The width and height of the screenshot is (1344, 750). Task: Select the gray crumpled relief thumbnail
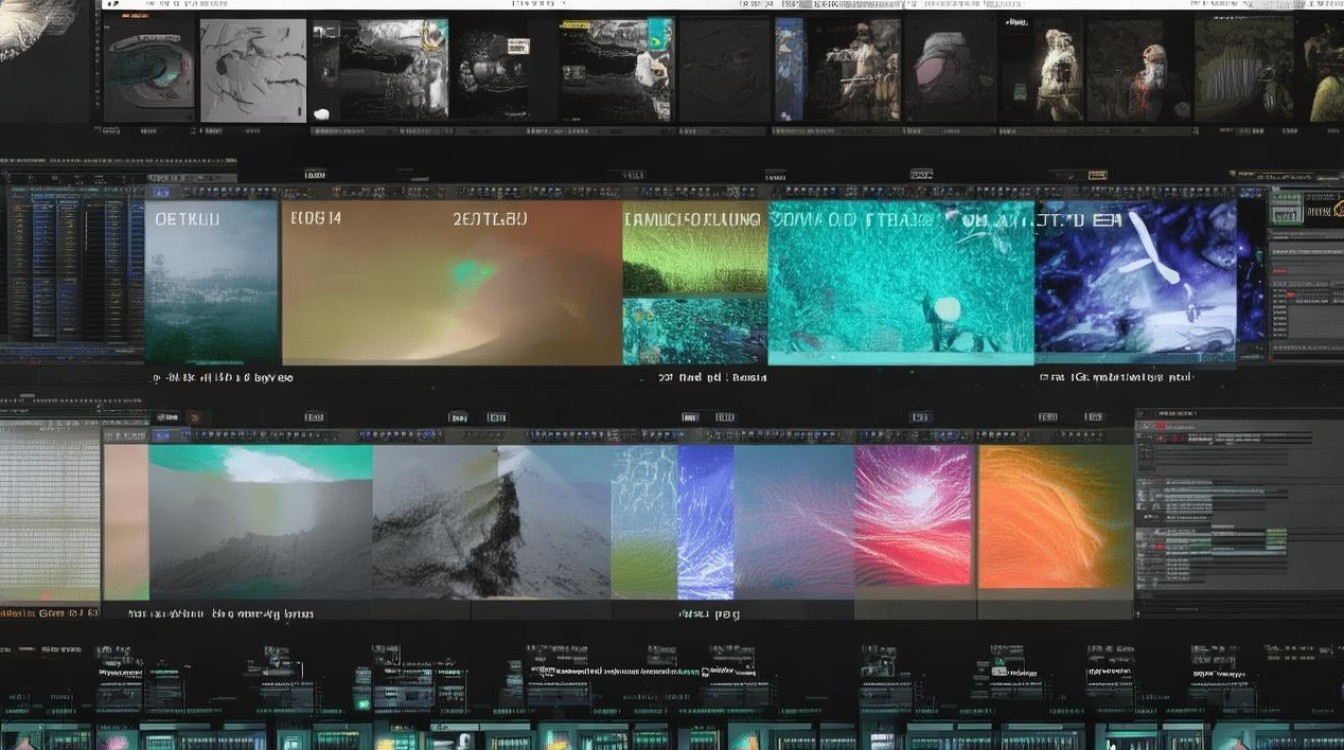point(252,70)
